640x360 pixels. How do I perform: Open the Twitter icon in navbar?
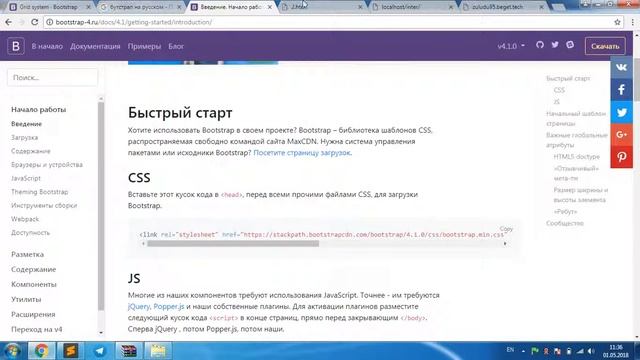555,45
